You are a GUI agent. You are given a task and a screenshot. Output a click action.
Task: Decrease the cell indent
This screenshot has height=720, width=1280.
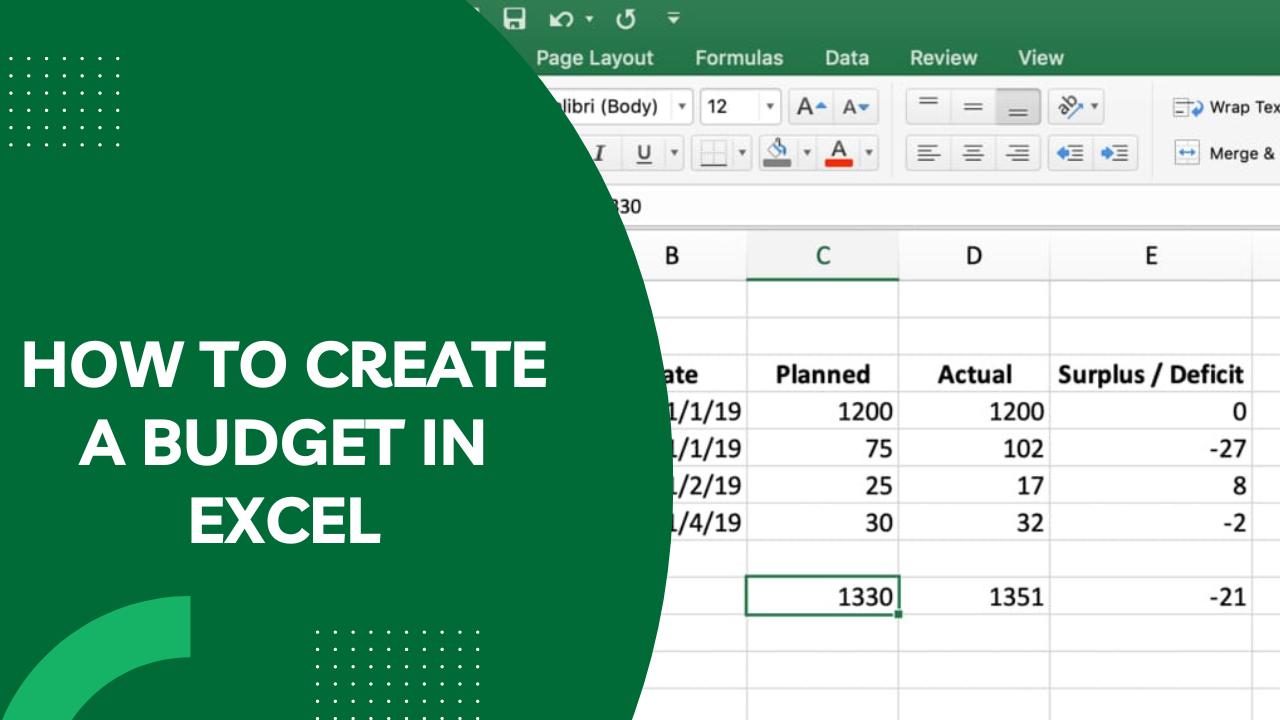[x=1070, y=153]
